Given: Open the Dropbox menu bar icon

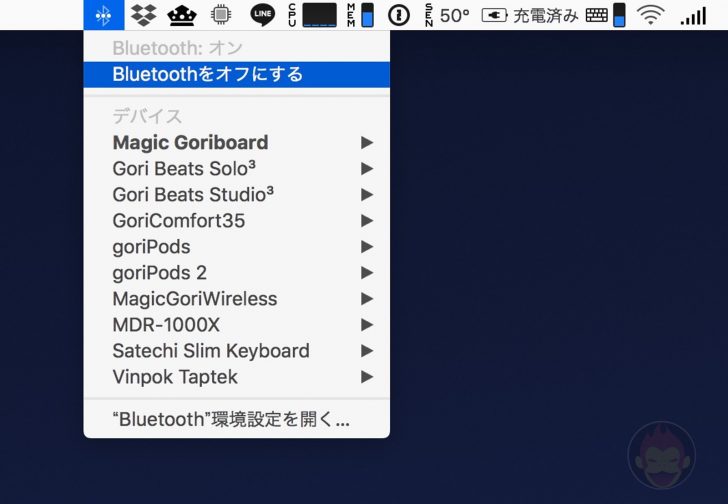Looking at the screenshot, I should click(x=143, y=15).
